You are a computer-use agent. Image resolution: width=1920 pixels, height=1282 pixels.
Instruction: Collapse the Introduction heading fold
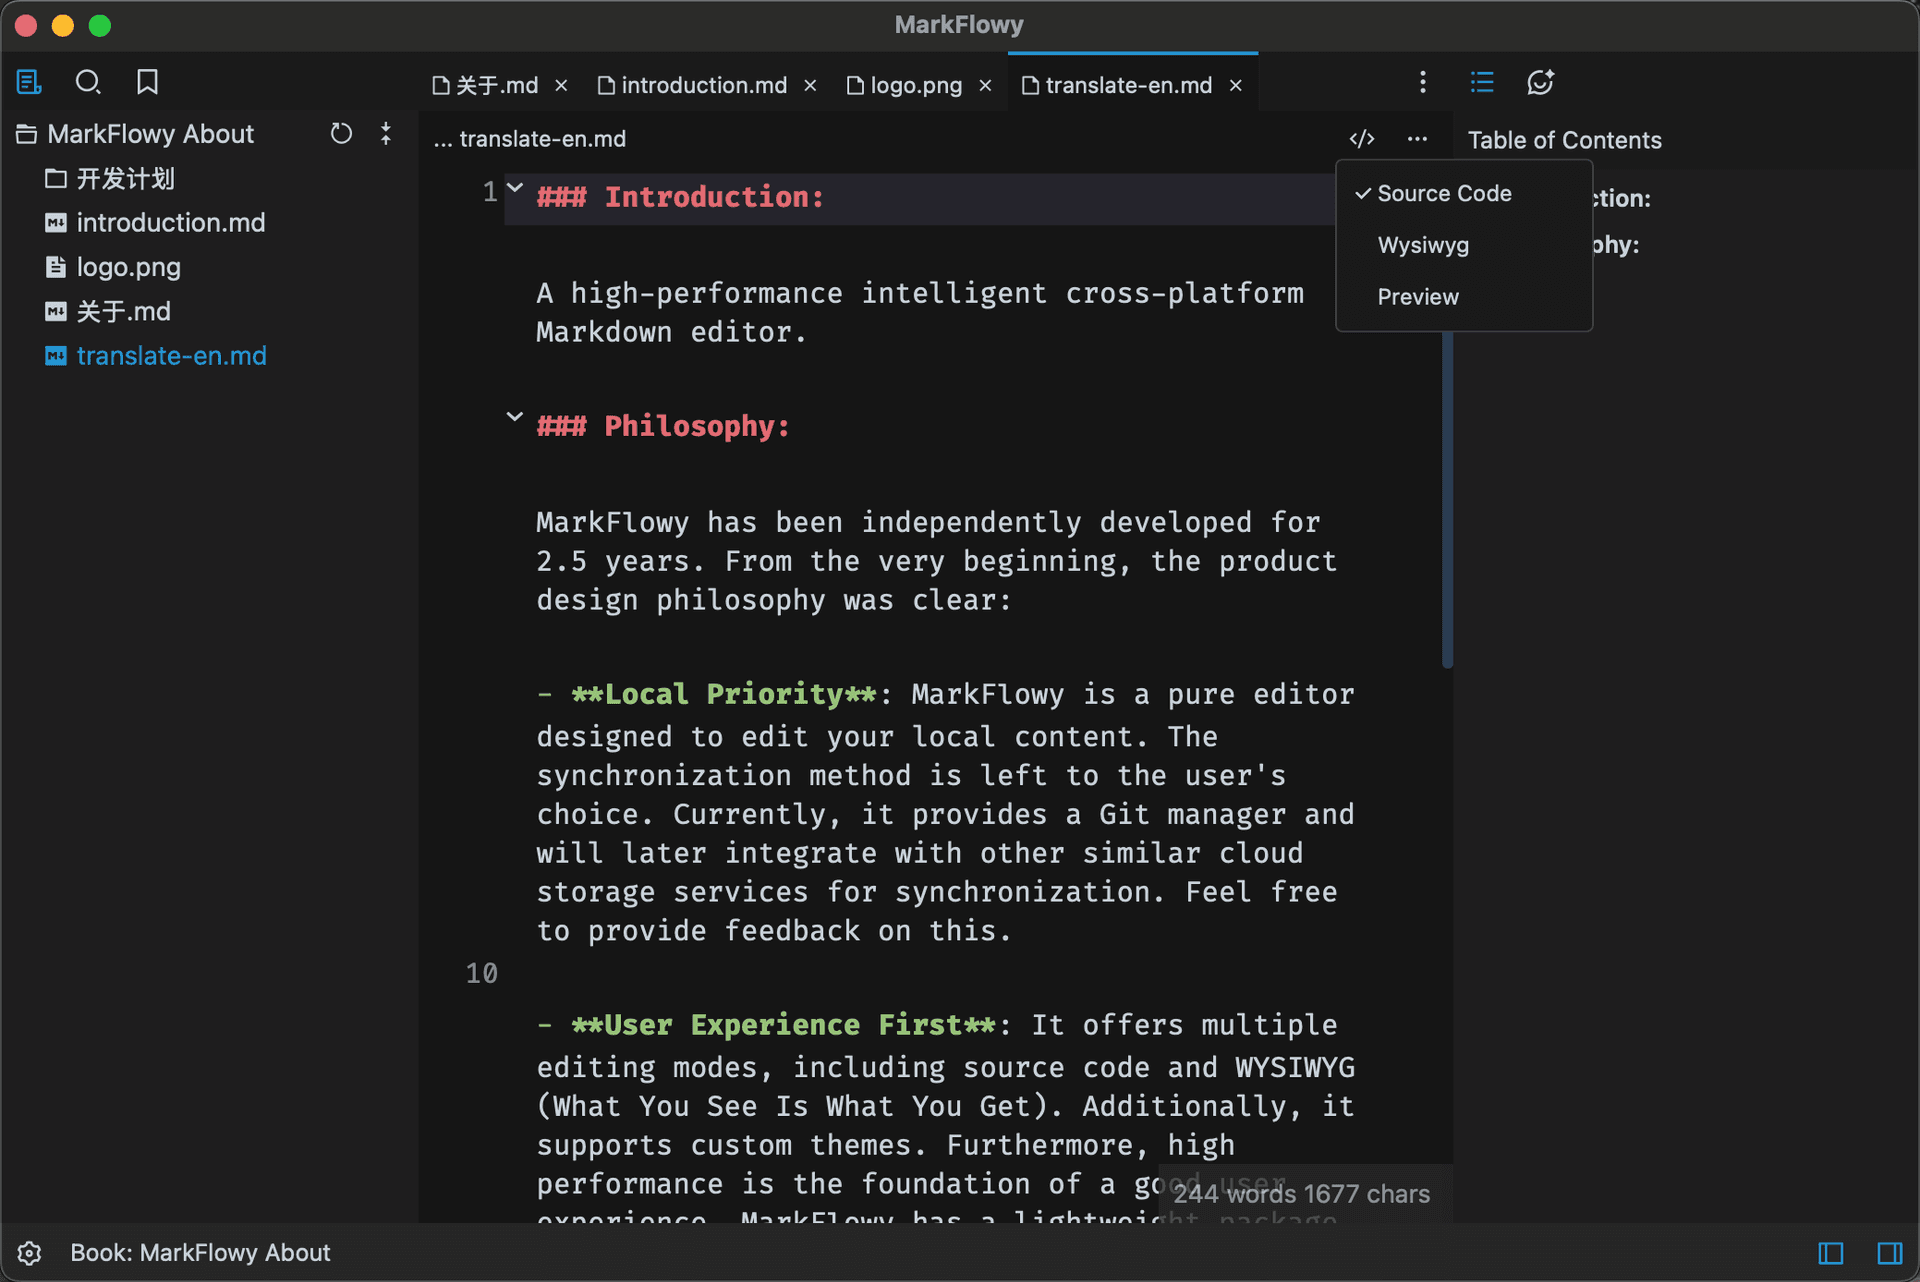[x=515, y=188]
